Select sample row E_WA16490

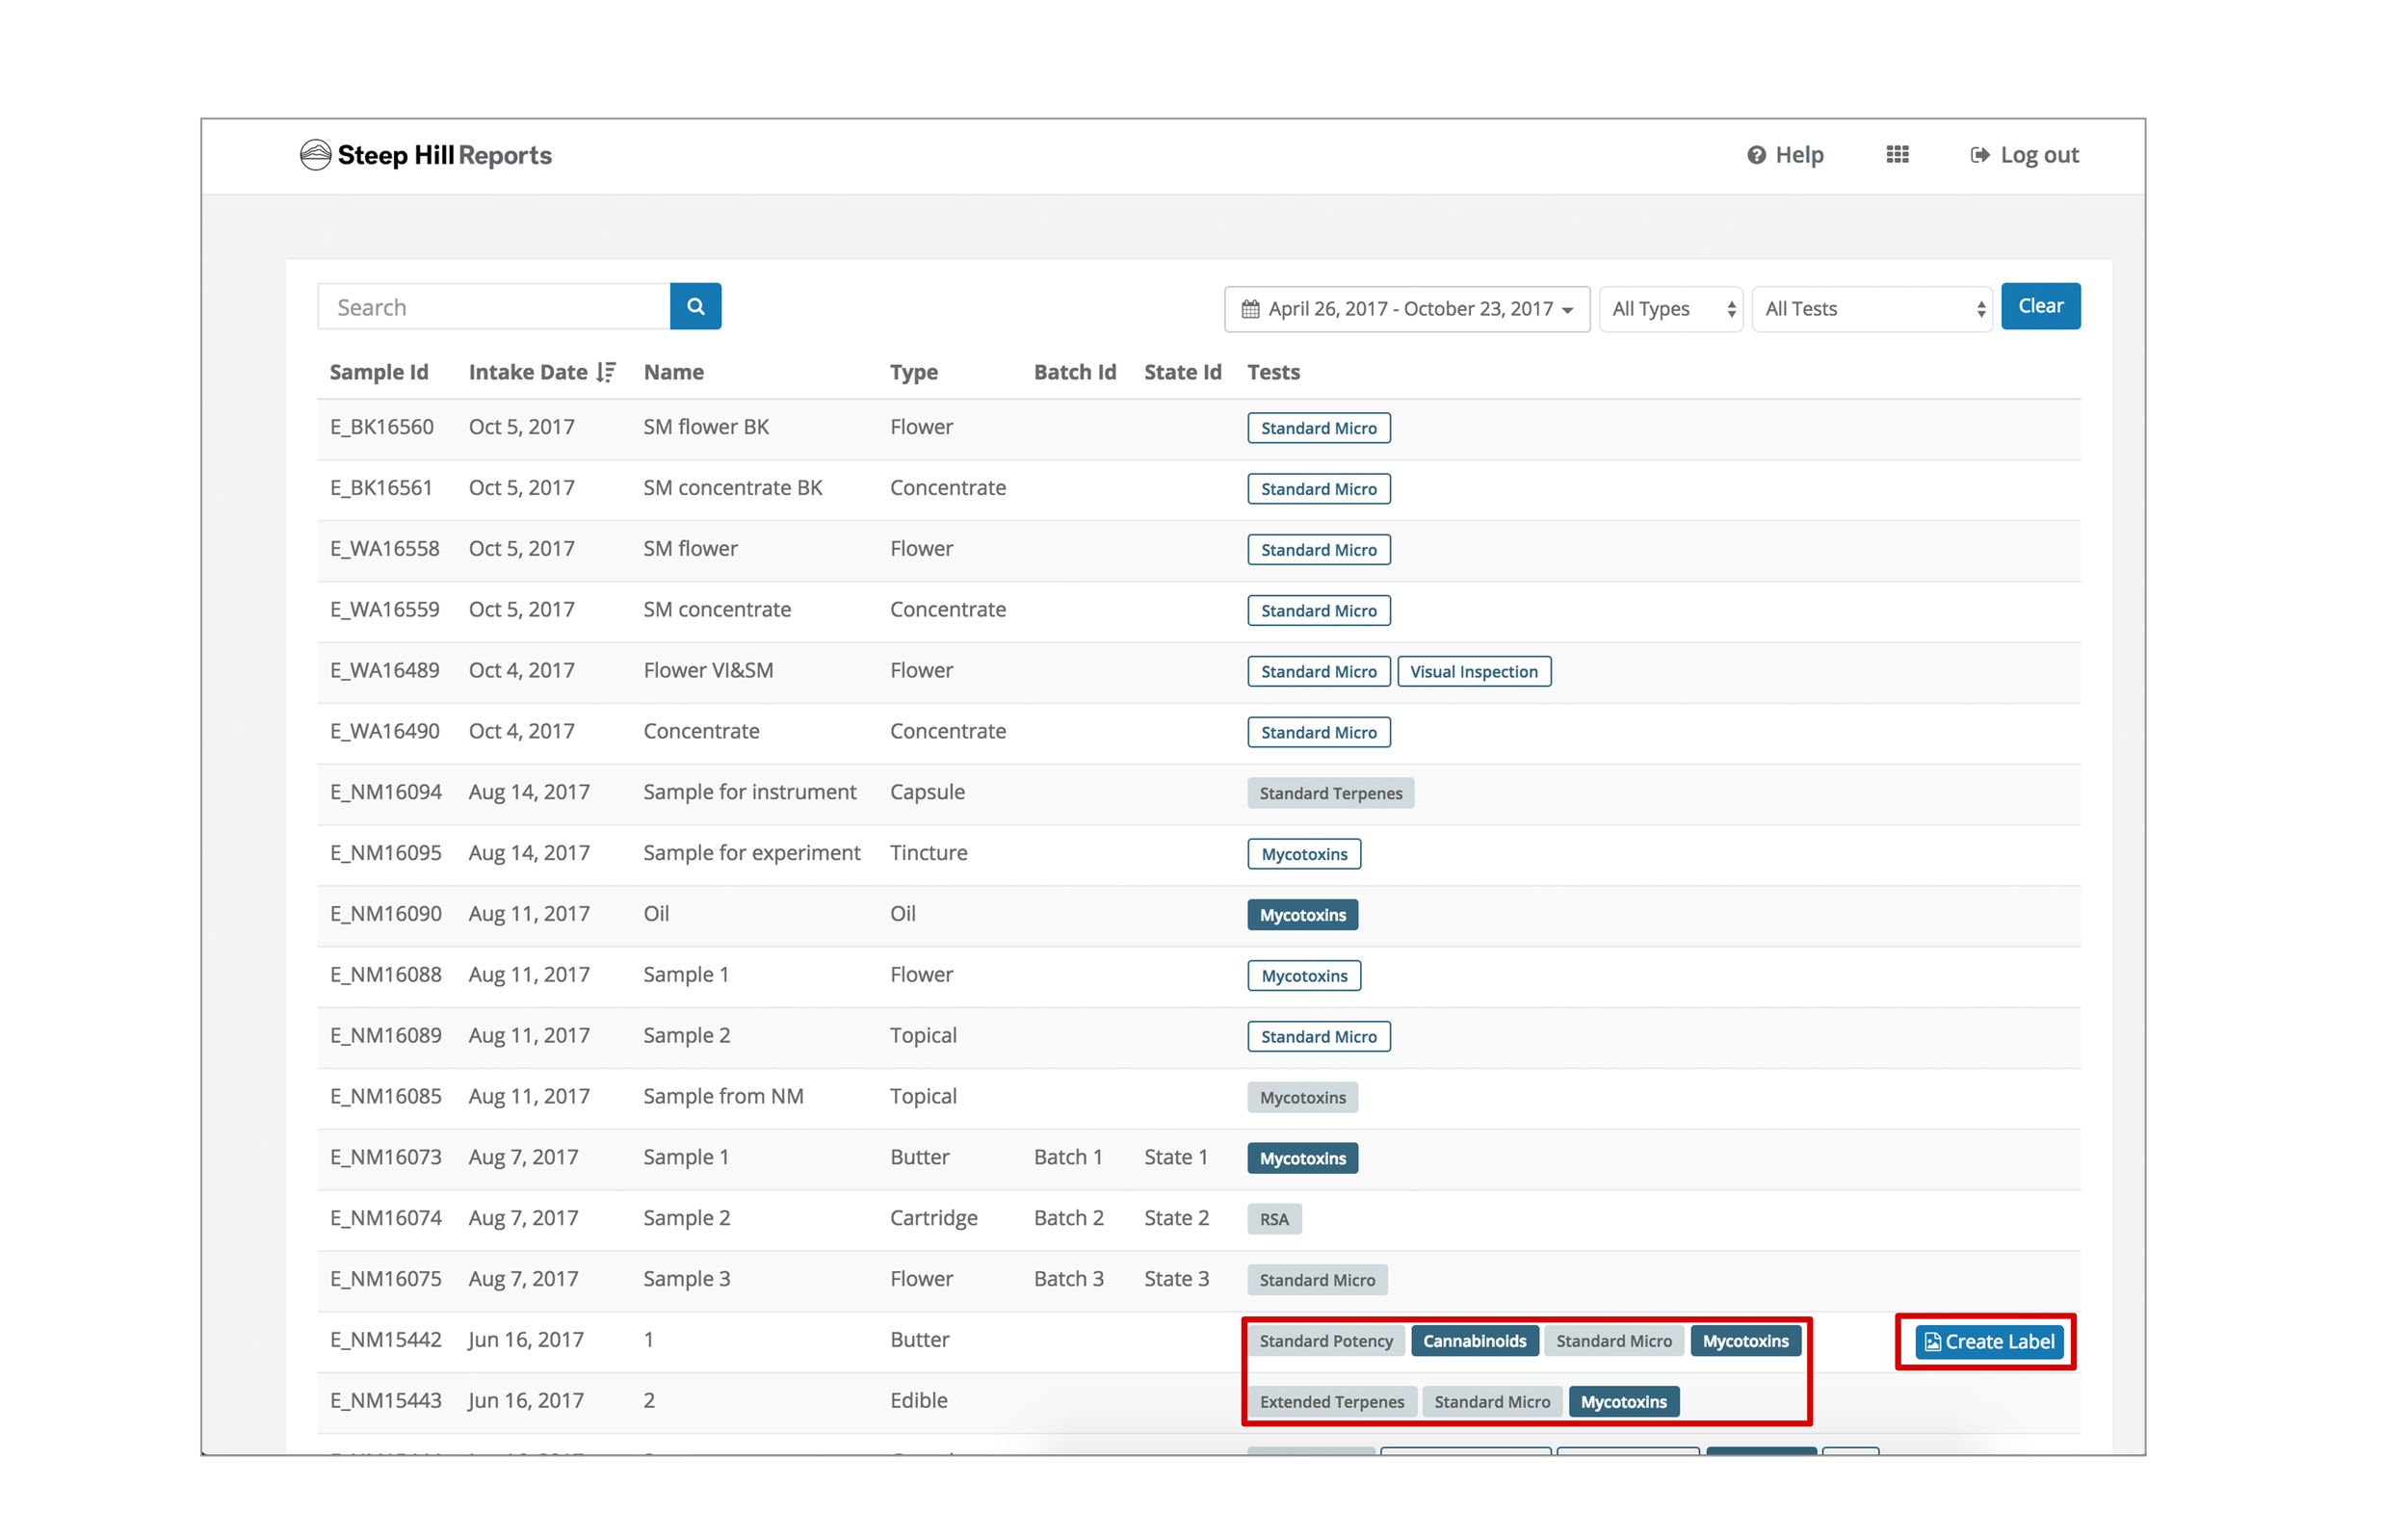click(1198, 733)
